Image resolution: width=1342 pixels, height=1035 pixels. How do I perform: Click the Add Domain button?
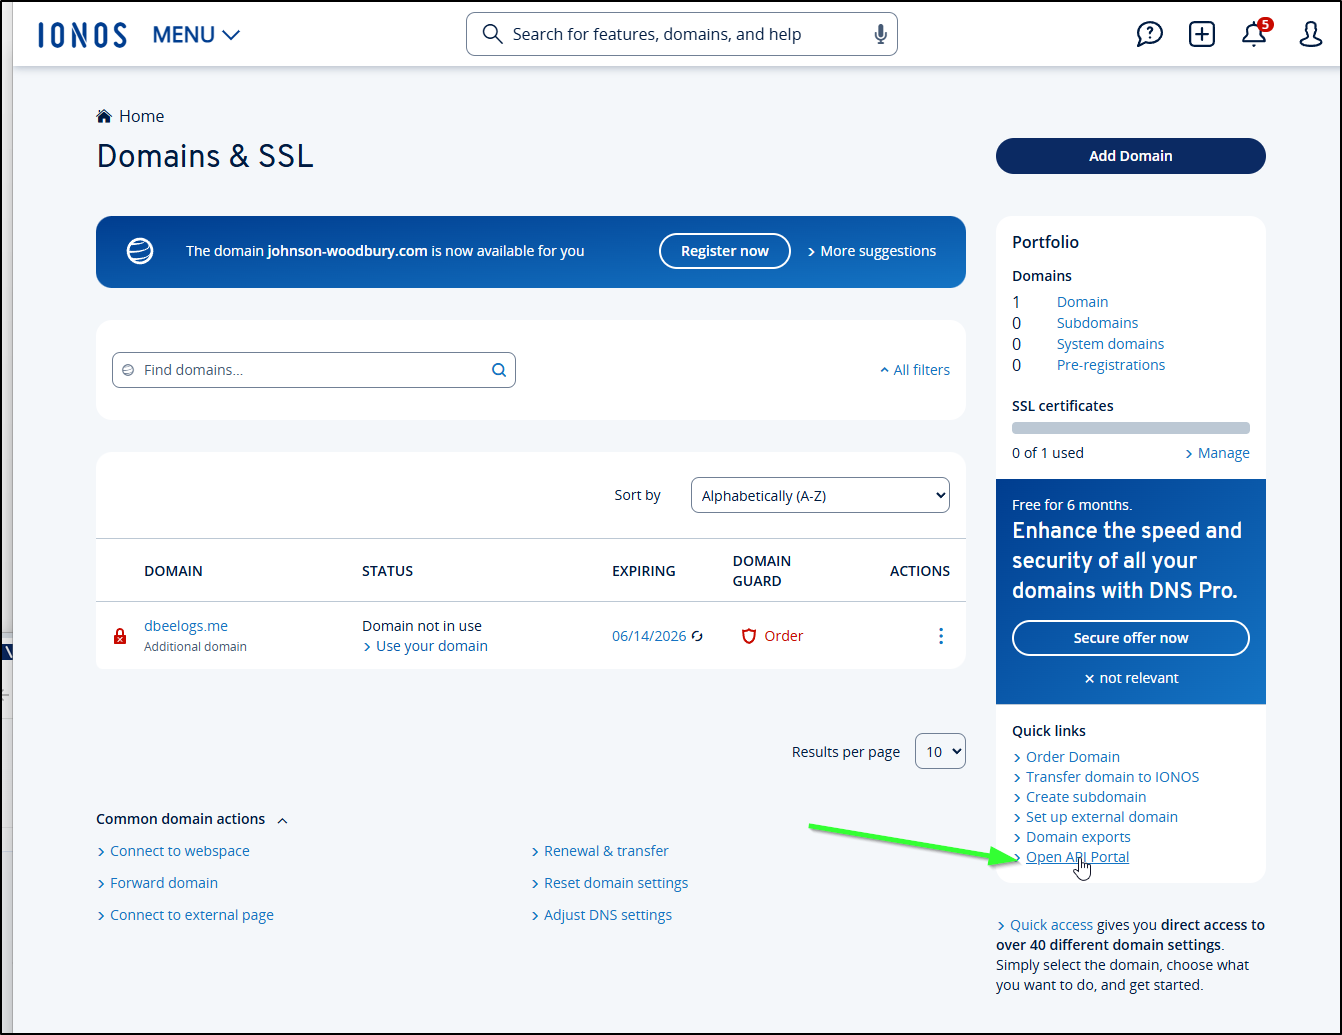point(1130,156)
